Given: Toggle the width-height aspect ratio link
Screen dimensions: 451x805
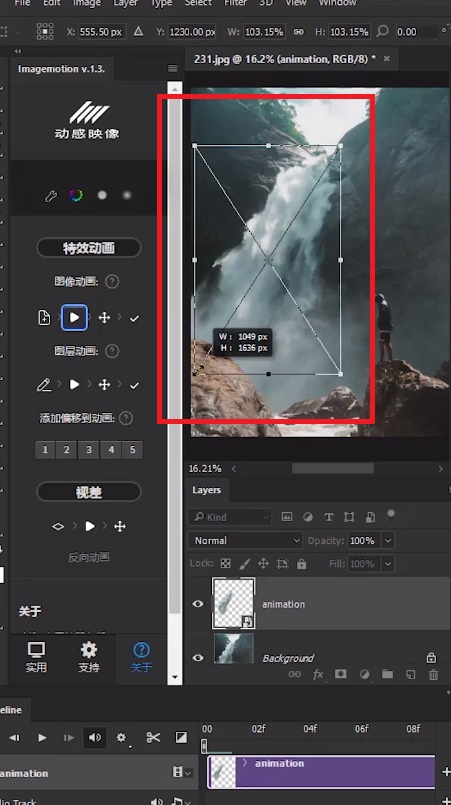Looking at the screenshot, I should pos(299,32).
